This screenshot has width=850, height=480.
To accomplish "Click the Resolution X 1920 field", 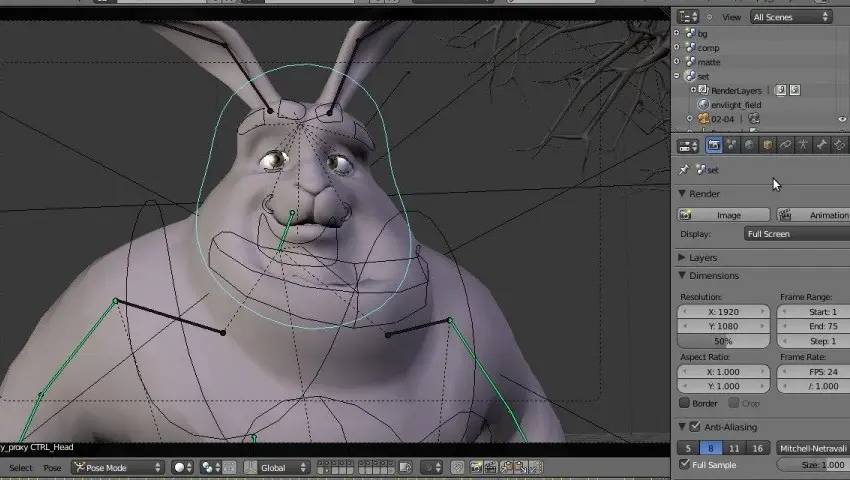I will point(722,312).
